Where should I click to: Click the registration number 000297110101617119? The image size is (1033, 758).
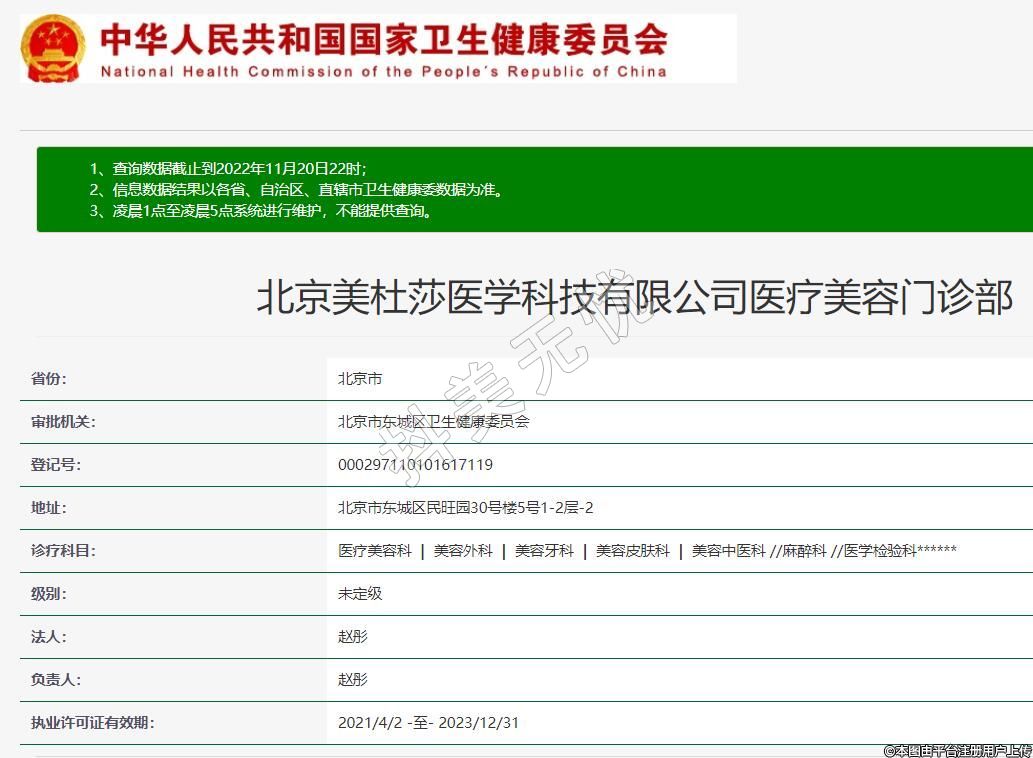415,465
